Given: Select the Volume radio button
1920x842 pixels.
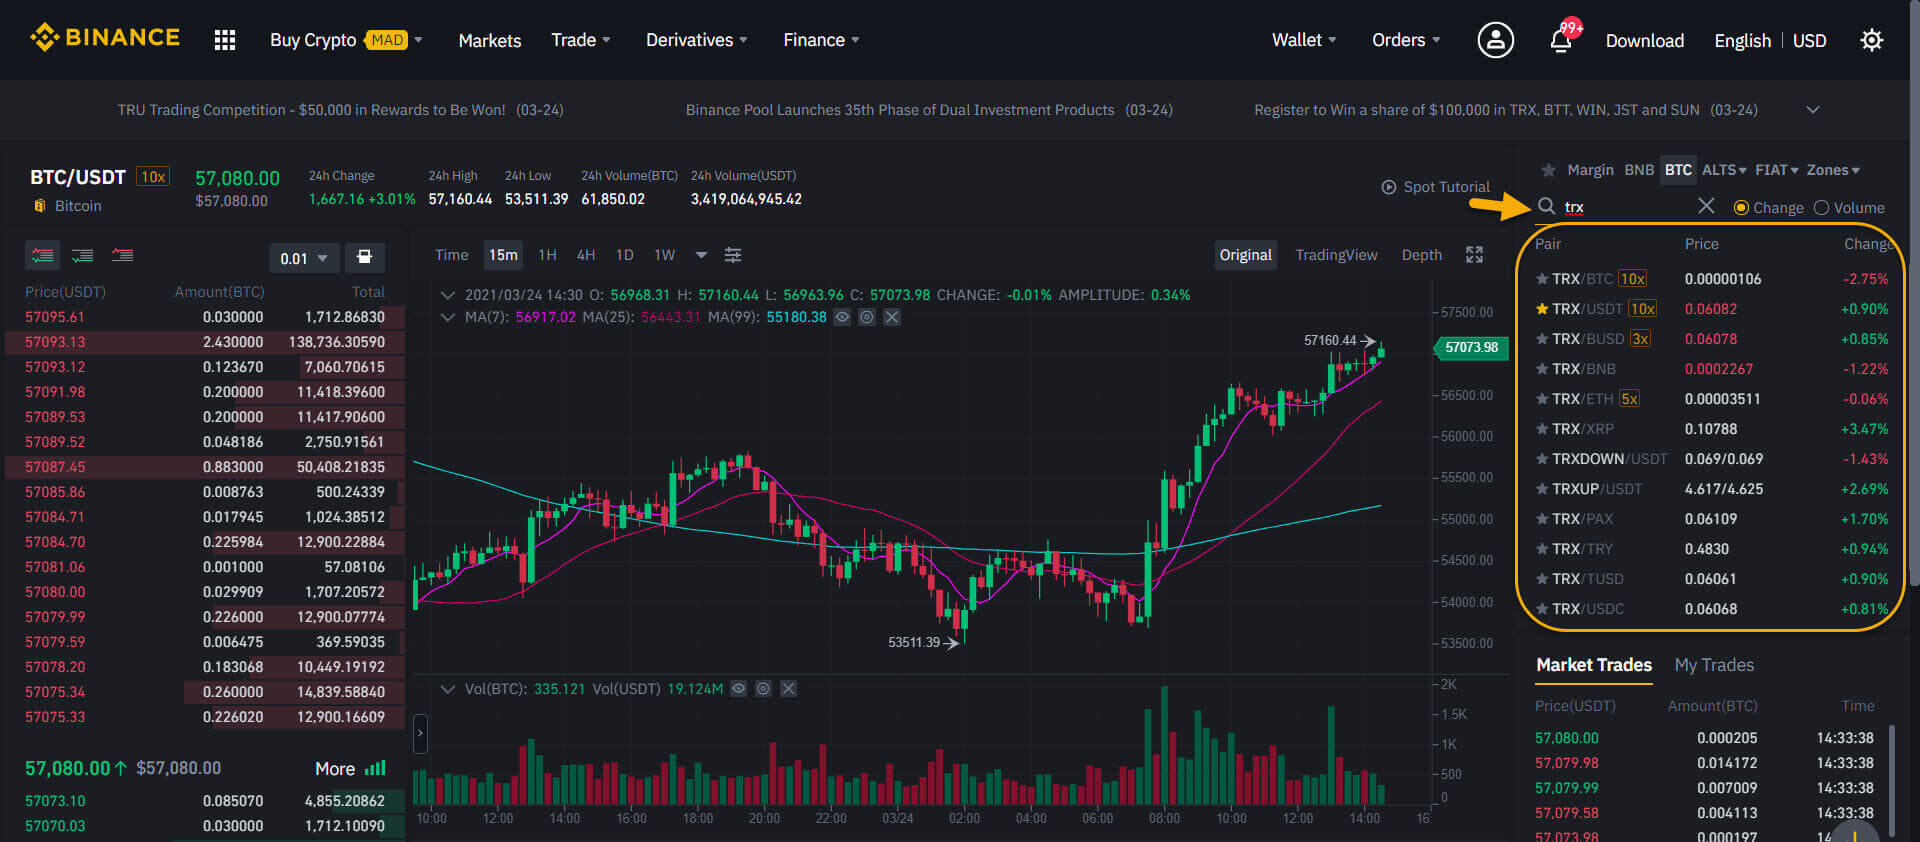Looking at the screenshot, I should click(x=1821, y=208).
